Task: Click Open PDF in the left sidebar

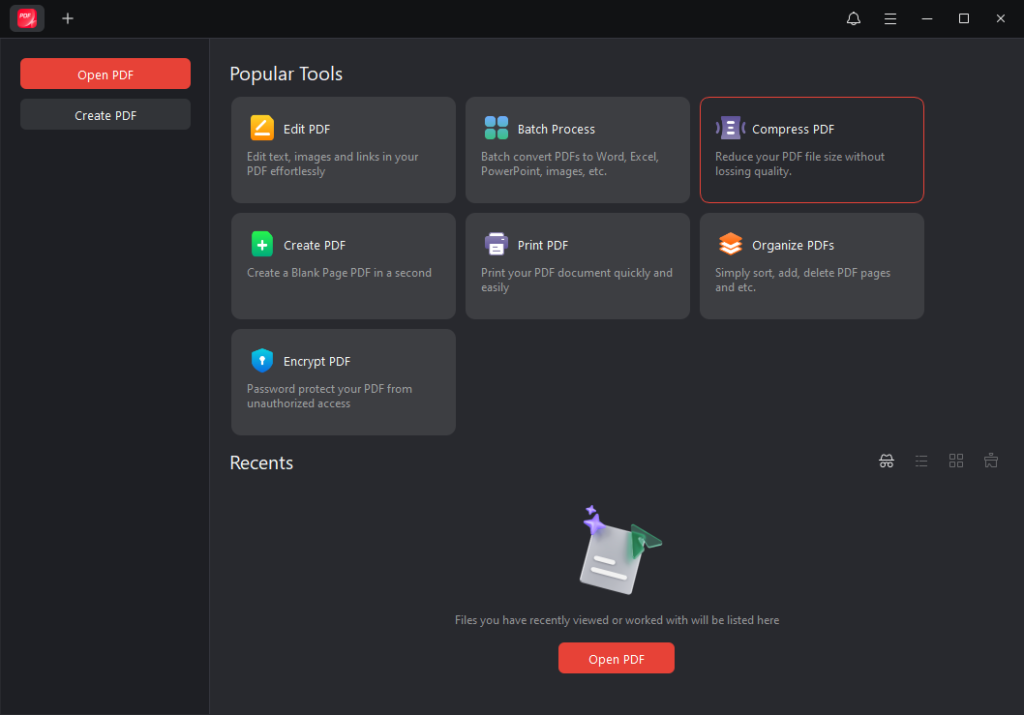Action: (105, 74)
